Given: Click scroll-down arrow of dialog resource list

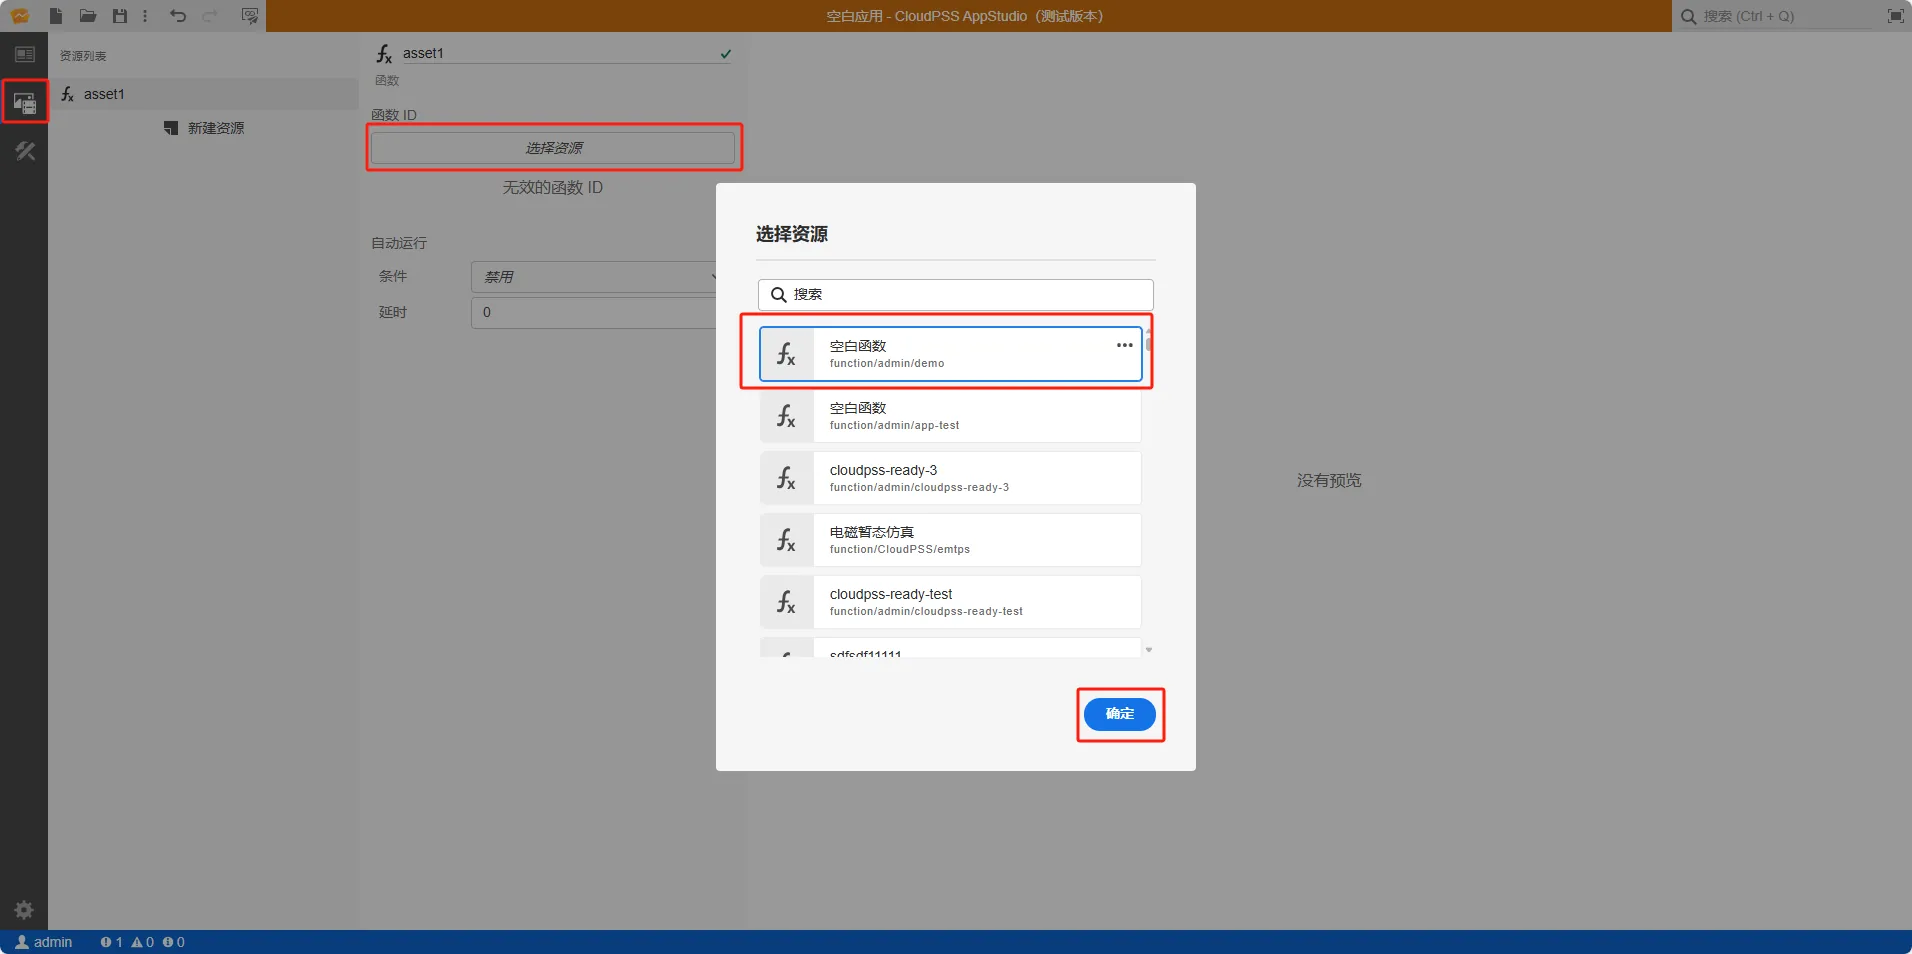Looking at the screenshot, I should [x=1149, y=650].
